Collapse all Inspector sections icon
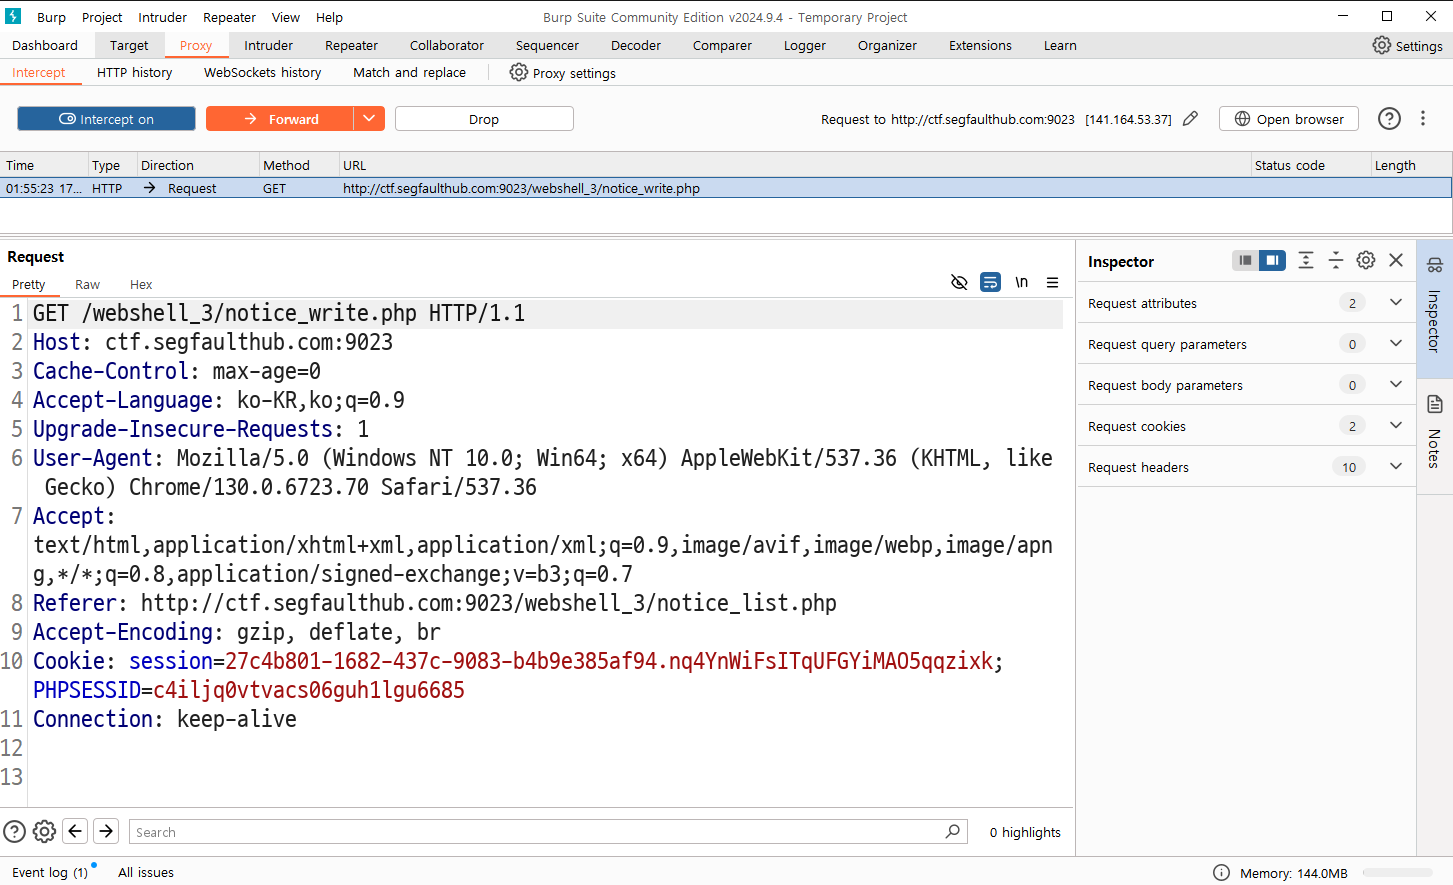This screenshot has height=885, width=1453. (1336, 260)
